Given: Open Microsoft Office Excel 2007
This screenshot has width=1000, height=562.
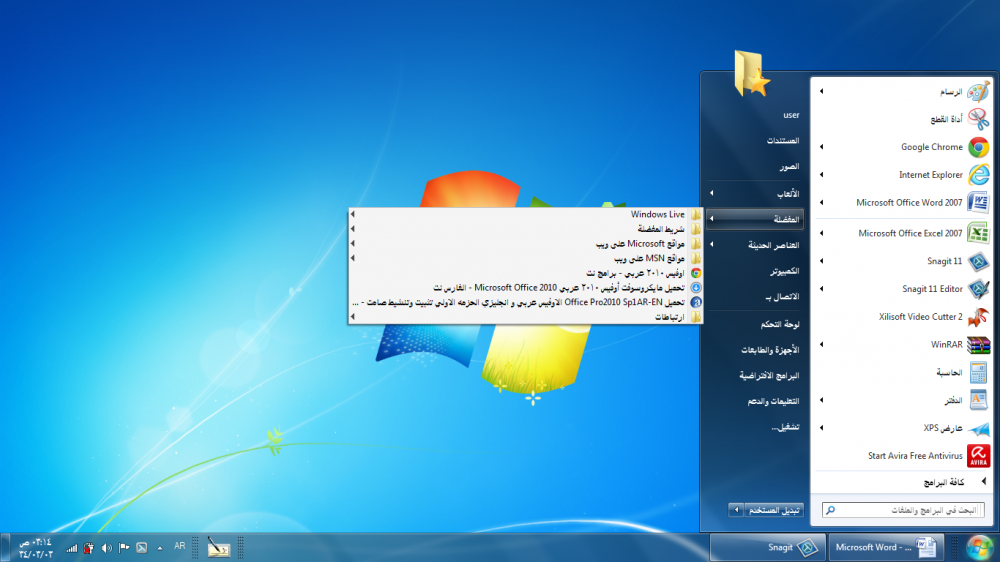Looking at the screenshot, I should pyautogui.click(x=908, y=233).
